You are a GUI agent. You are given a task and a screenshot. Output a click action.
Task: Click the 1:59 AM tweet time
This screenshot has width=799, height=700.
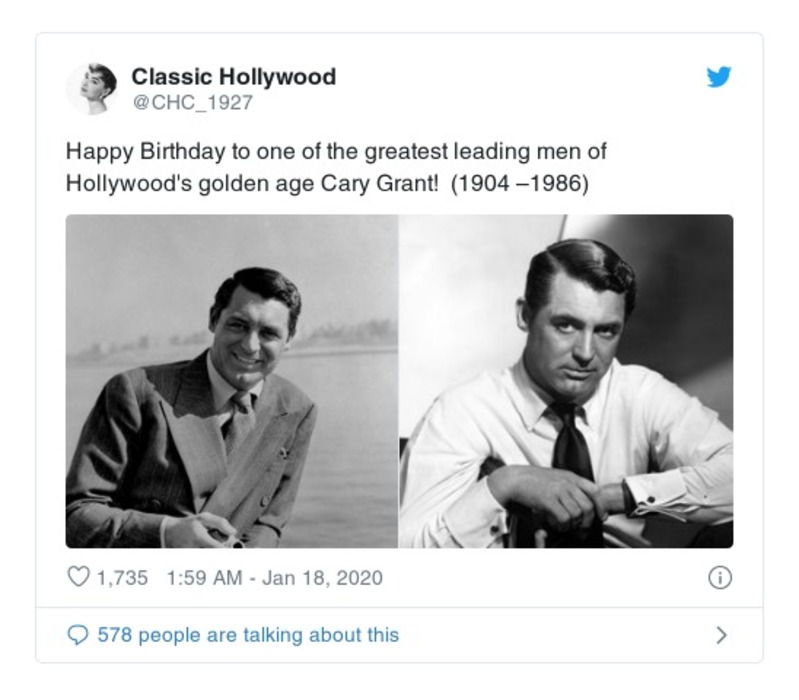(204, 578)
